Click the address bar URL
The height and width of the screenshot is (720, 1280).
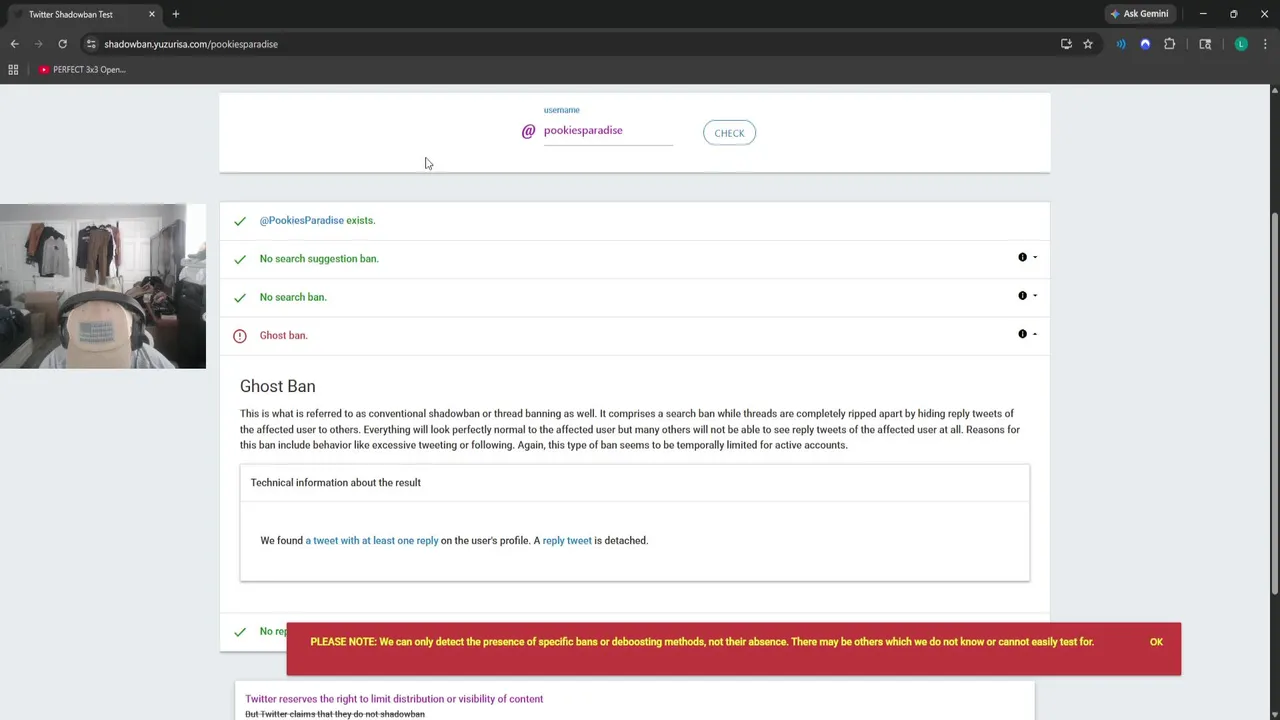tap(191, 44)
